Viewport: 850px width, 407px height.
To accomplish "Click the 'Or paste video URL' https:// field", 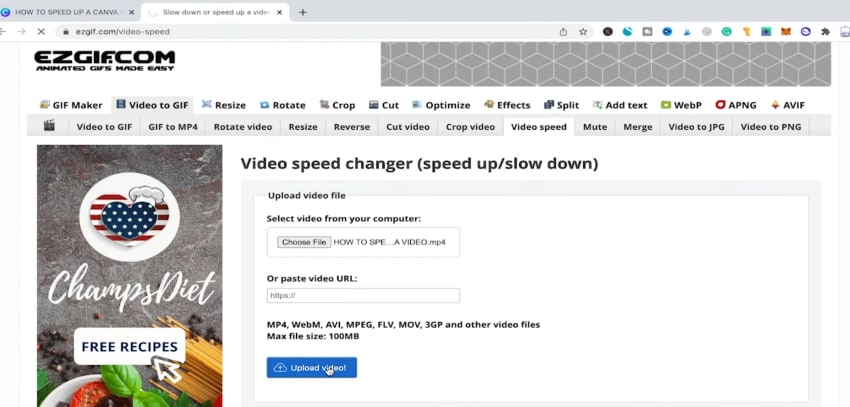I will (363, 295).
